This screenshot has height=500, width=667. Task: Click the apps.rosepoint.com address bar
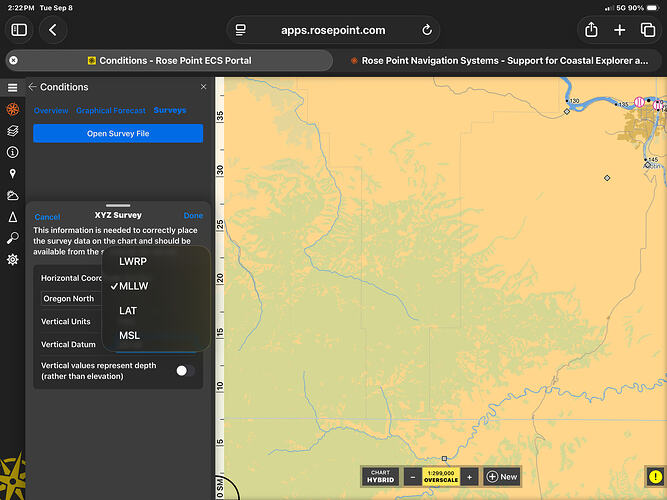pyautogui.click(x=333, y=30)
